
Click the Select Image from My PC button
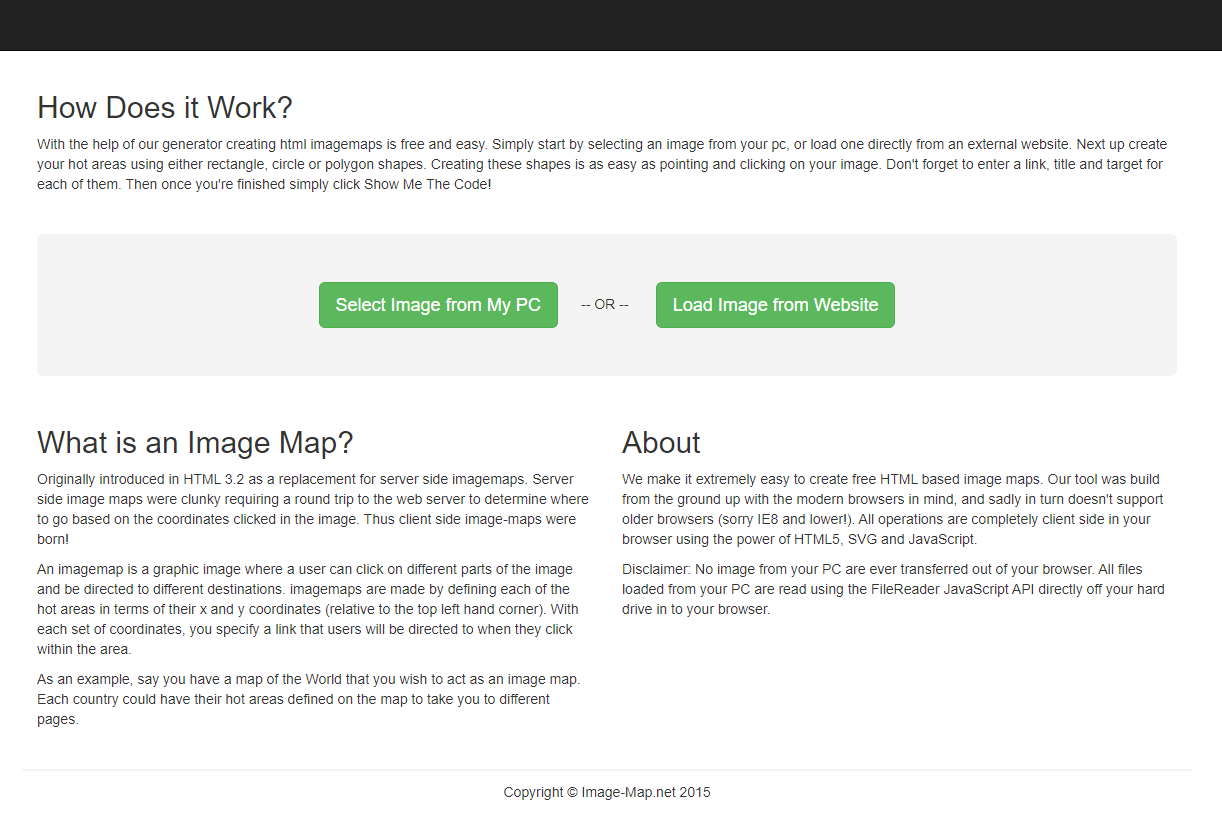tap(438, 305)
